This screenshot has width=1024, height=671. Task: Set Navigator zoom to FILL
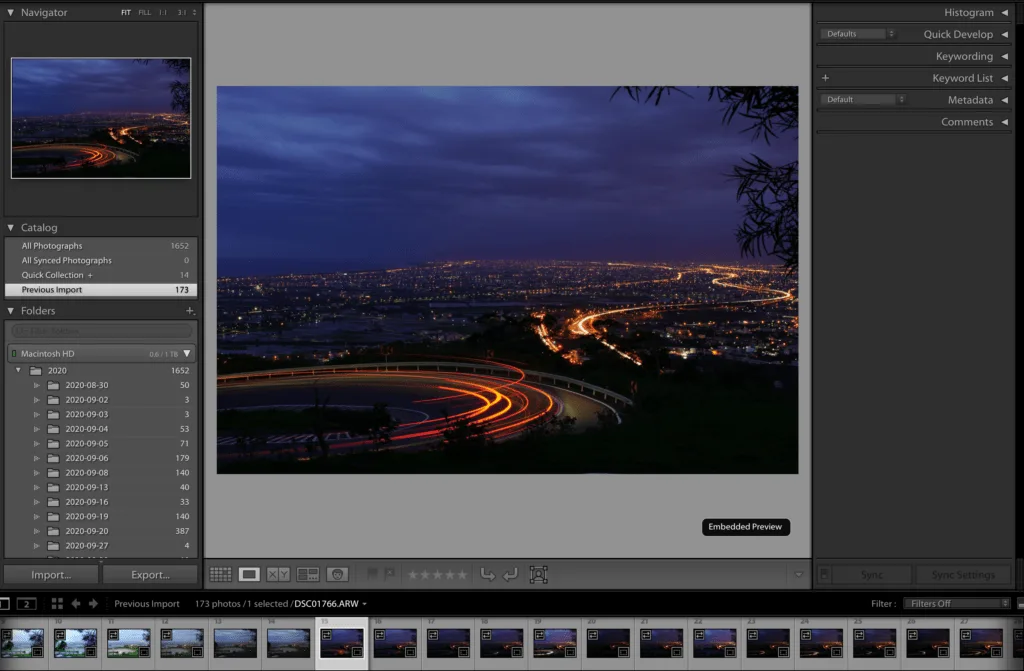tap(145, 13)
